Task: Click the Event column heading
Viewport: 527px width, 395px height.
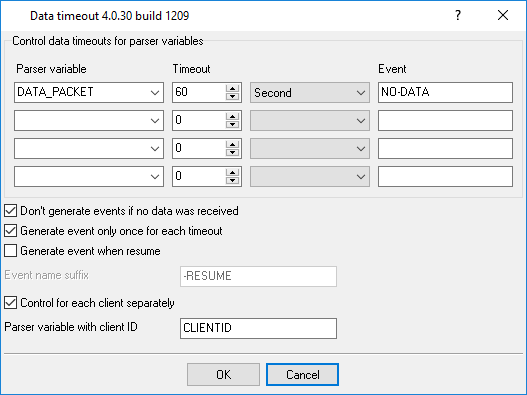Action: tap(392, 69)
